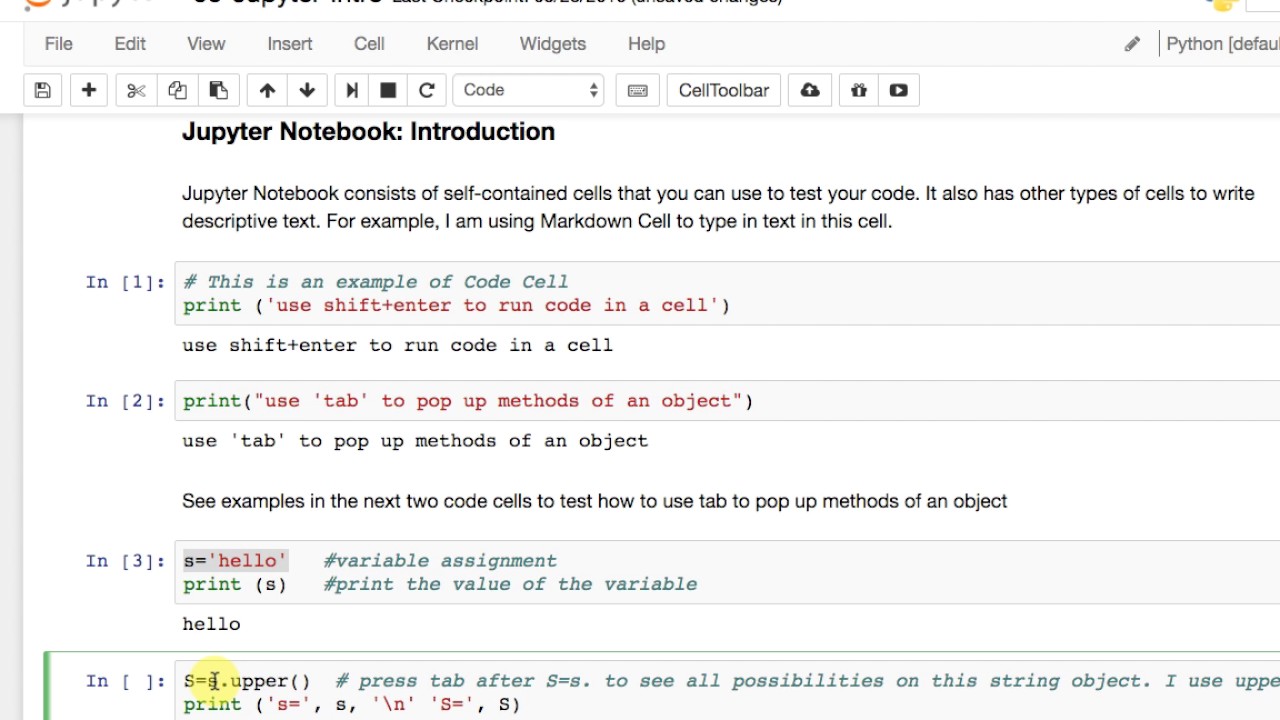Open the Insert menu

pos(290,44)
